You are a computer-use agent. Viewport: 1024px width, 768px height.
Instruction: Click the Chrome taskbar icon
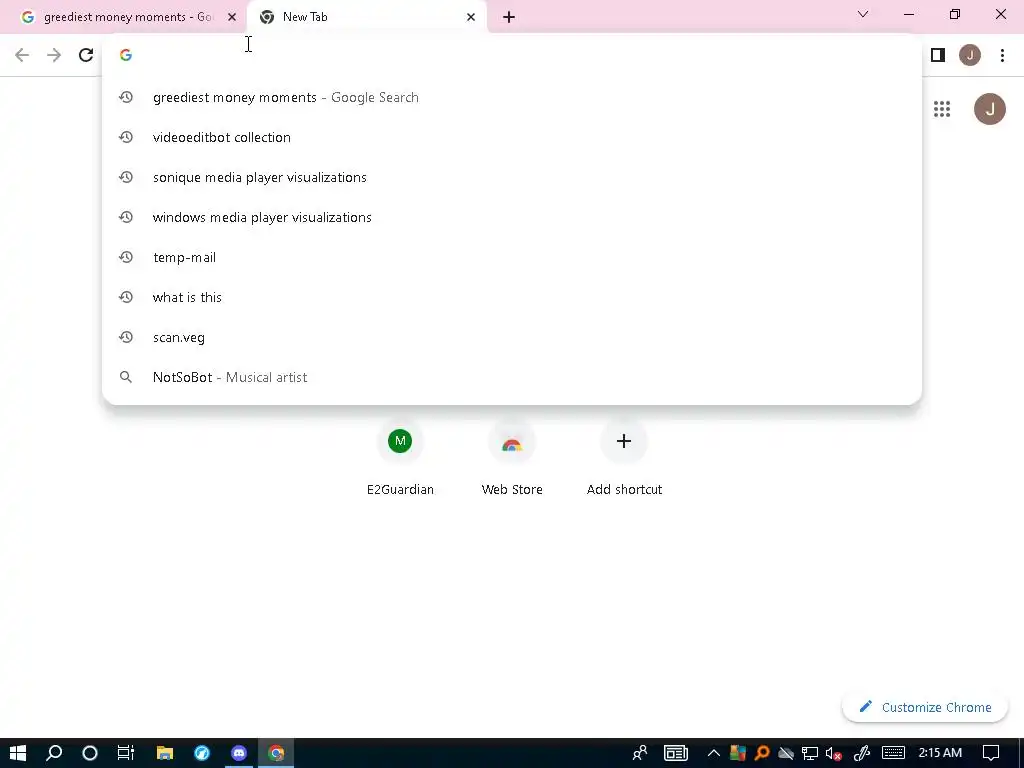click(276, 753)
